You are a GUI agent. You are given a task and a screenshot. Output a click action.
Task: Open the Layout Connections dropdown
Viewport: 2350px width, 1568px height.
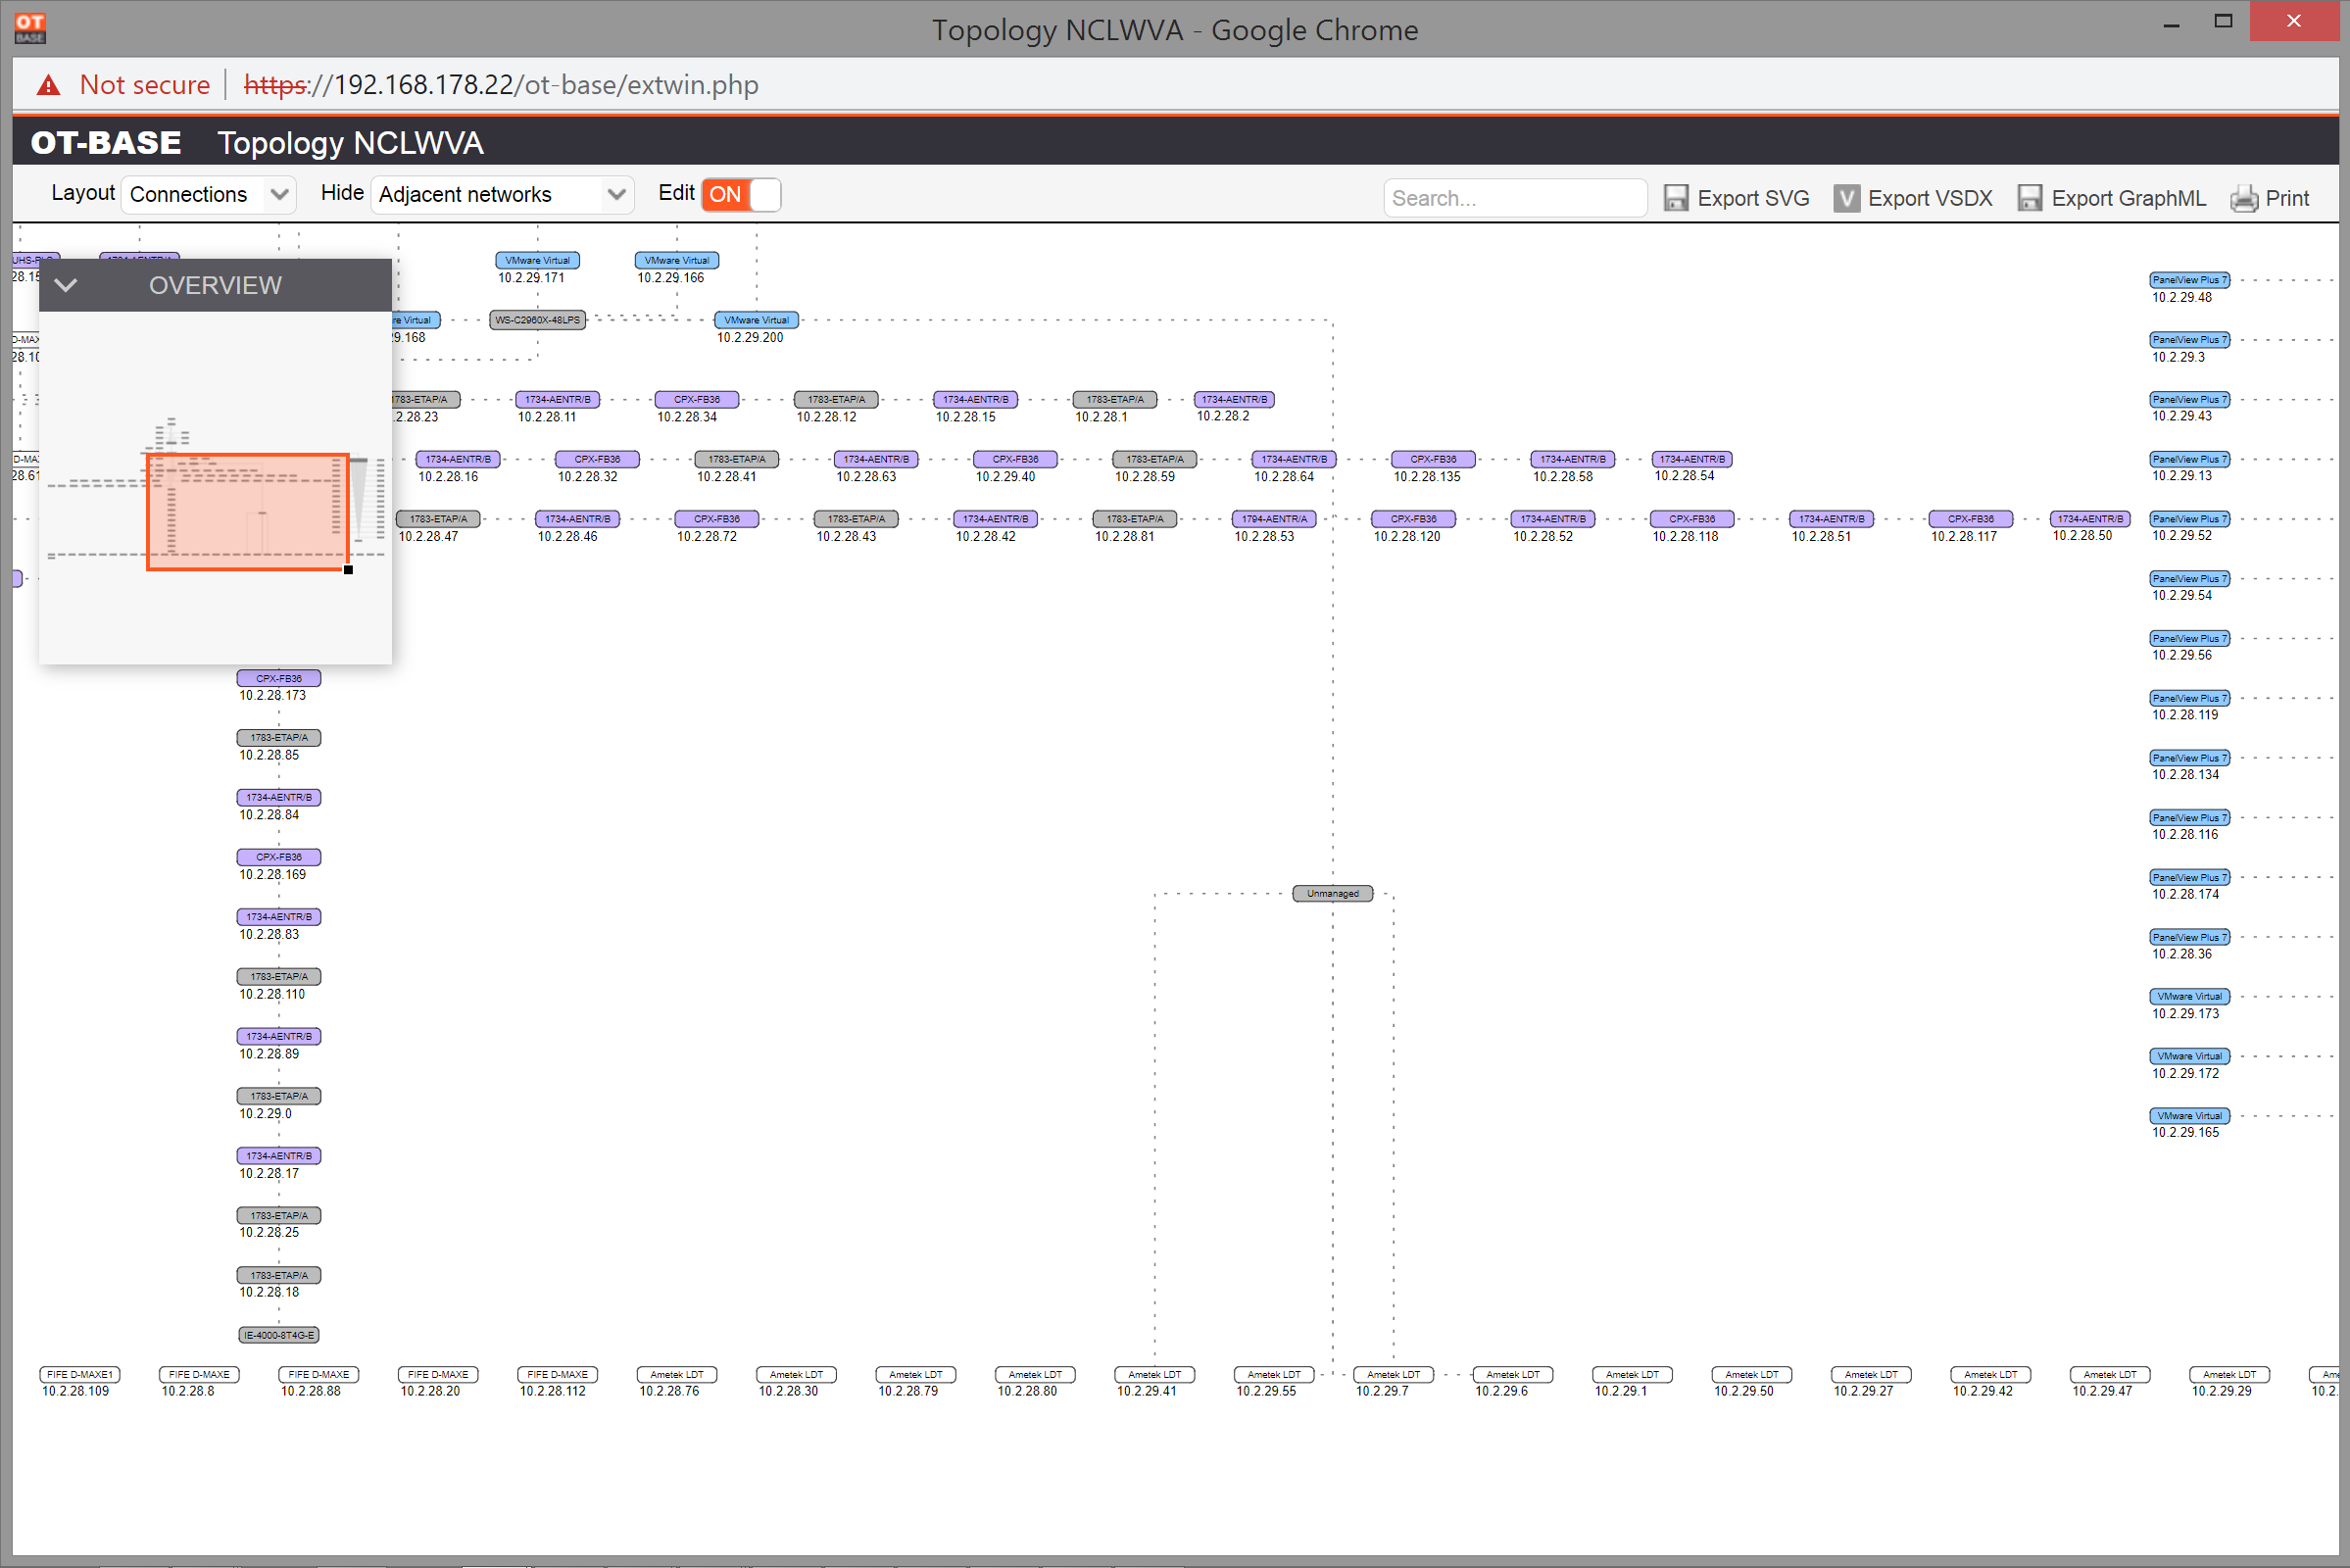(x=209, y=194)
